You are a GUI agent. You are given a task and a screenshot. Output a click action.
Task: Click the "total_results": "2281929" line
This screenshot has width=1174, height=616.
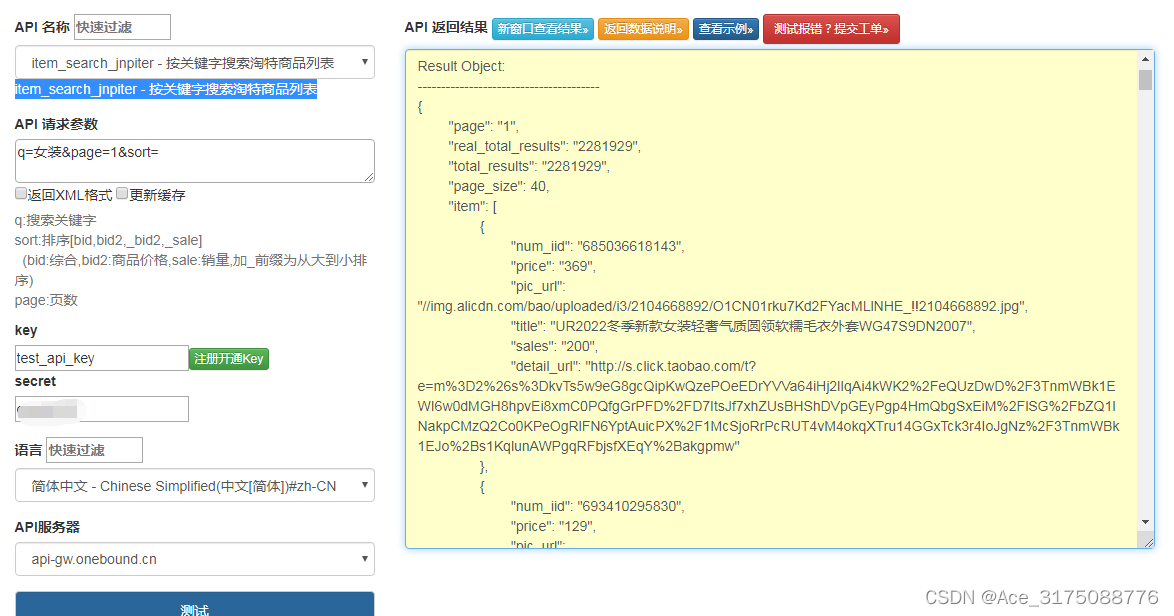point(529,166)
